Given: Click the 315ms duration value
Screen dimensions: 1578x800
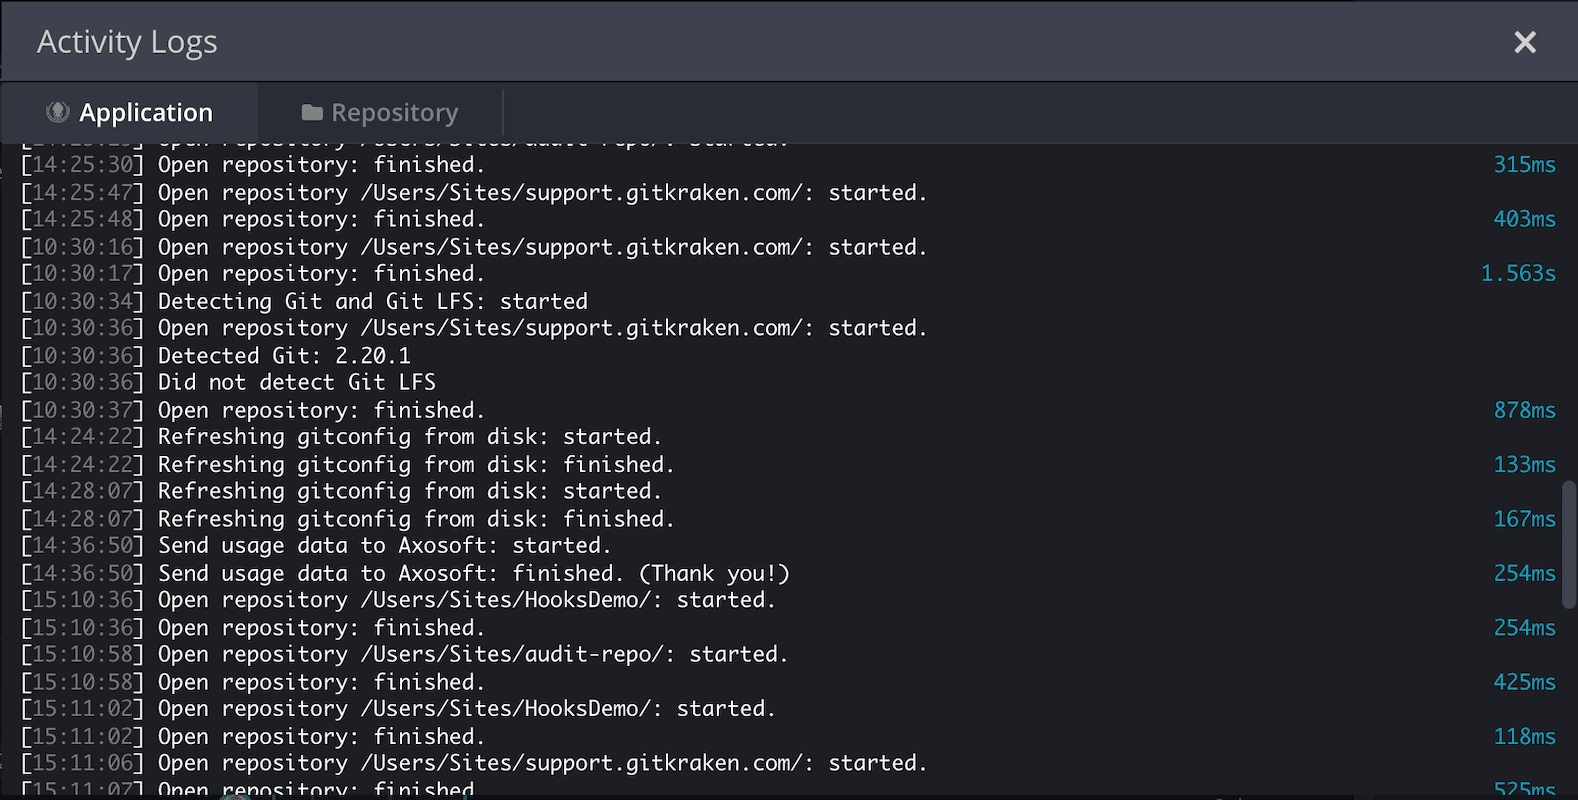Looking at the screenshot, I should pyautogui.click(x=1524, y=164).
